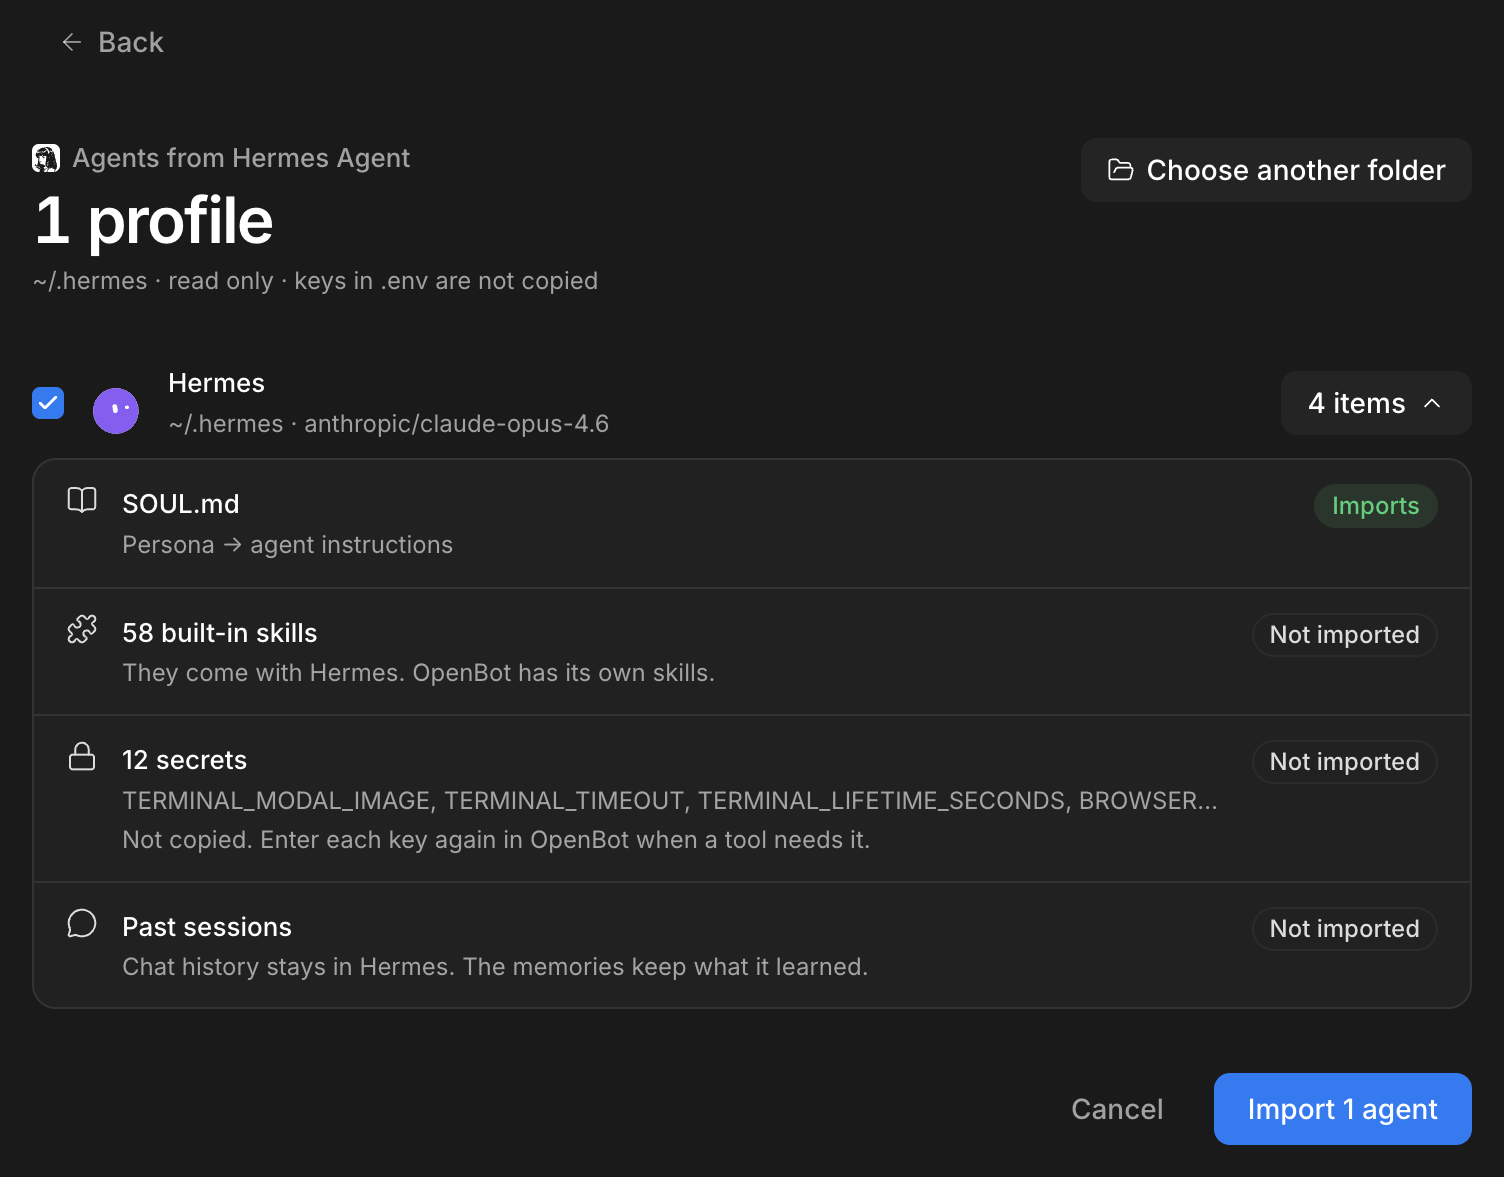Click Not imported badge for 12 secrets
The width and height of the screenshot is (1504, 1177).
click(1345, 762)
